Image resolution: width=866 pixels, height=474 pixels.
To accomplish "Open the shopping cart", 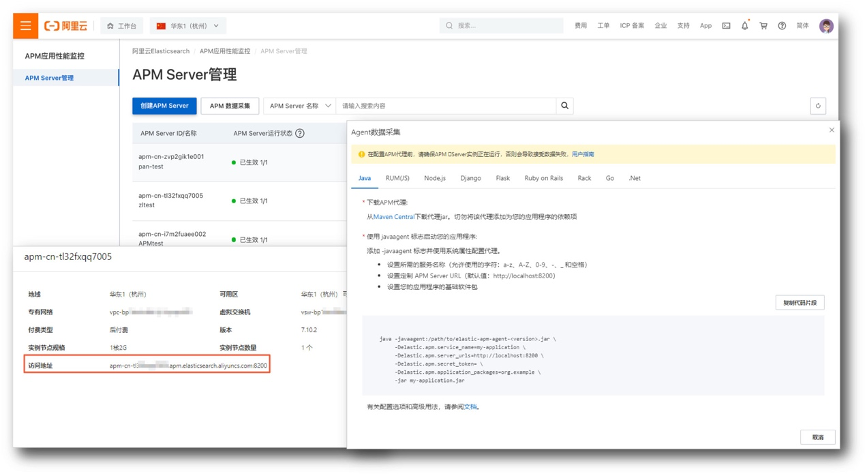I will 763,25.
